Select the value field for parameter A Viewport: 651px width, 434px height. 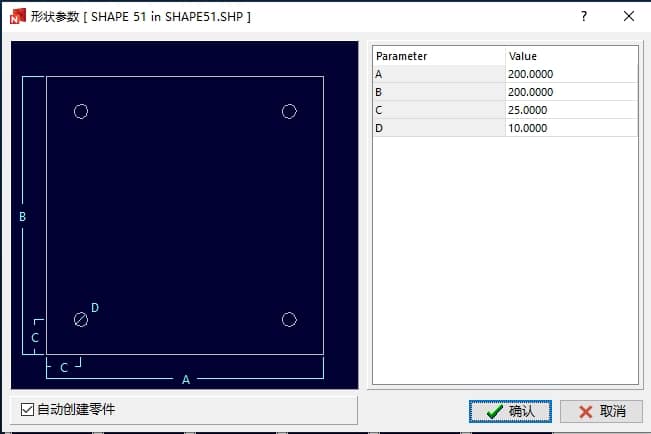(570, 74)
